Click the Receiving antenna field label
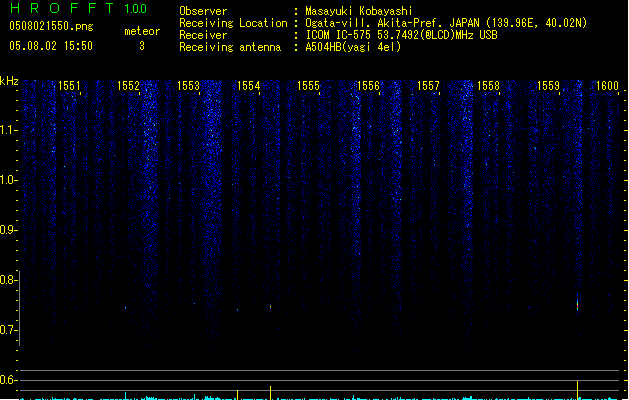 [x=230, y=47]
